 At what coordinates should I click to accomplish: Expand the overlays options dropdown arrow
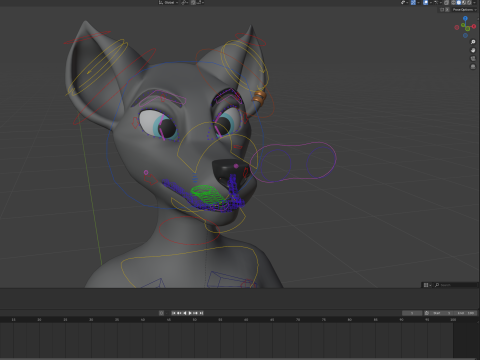coord(431,2)
